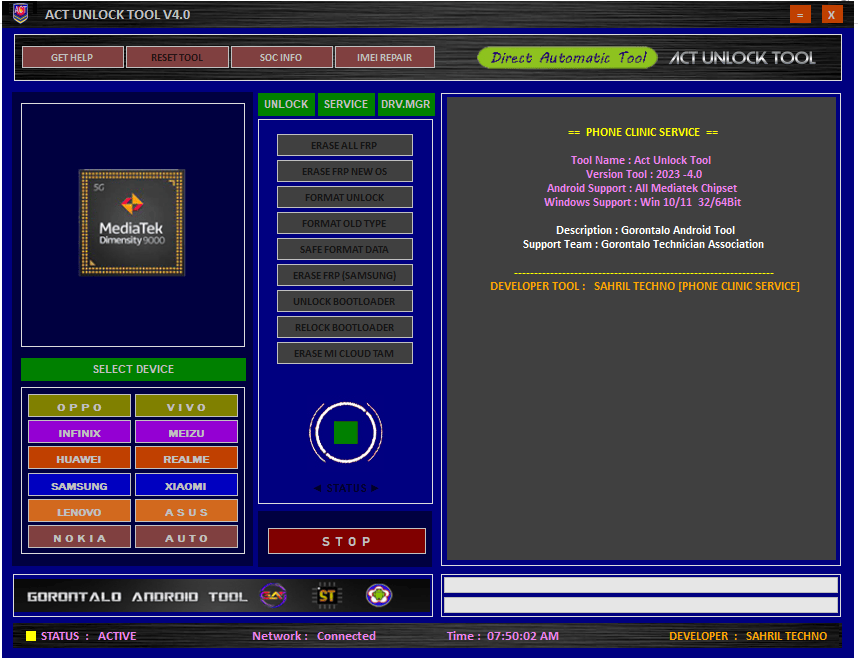Choose UNLOCK BOOTLOADER option

(344, 301)
